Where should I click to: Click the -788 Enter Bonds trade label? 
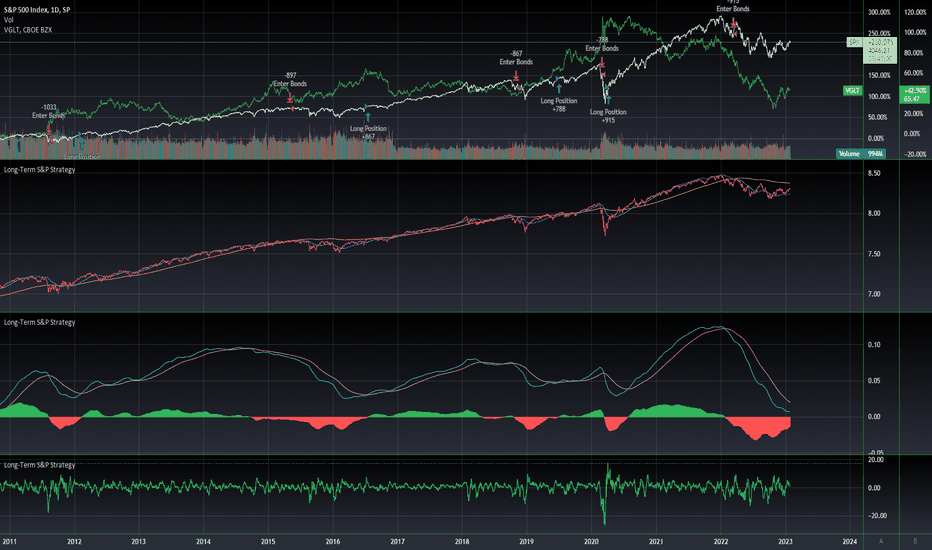point(602,44)
